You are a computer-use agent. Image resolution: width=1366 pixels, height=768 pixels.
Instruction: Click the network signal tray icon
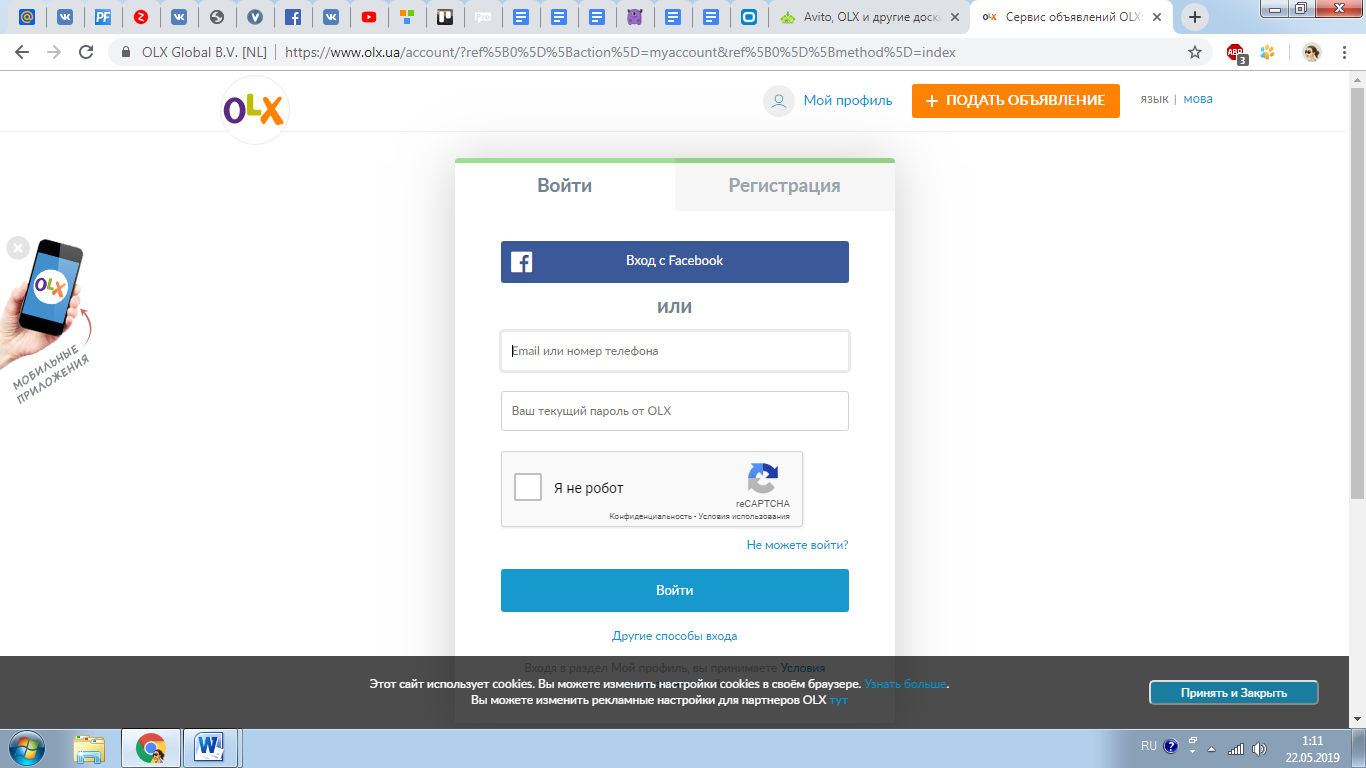click(x=1236, y=749)
